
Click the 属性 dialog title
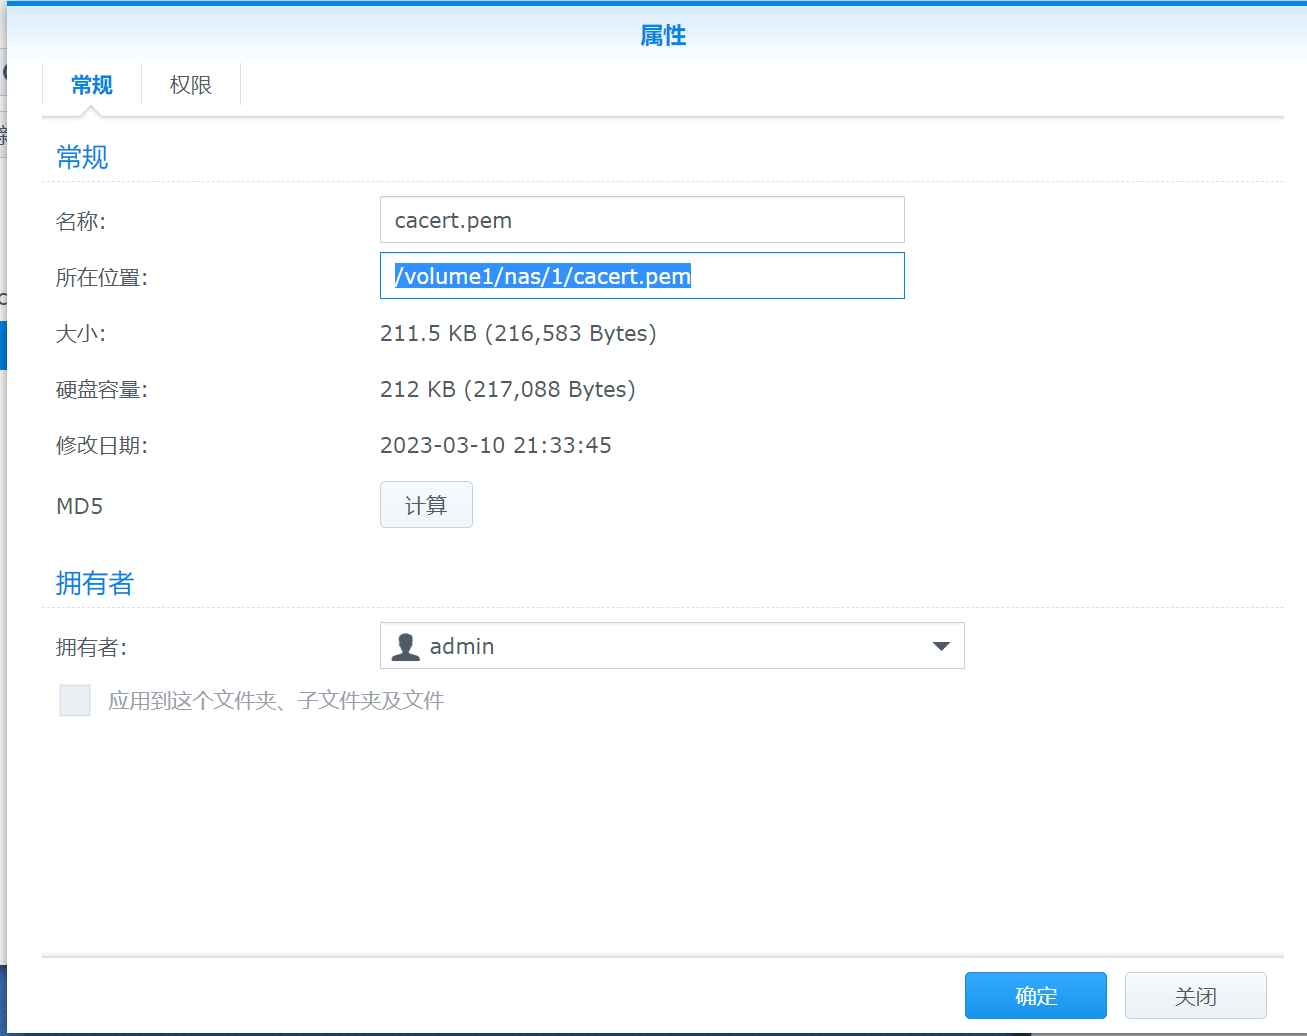pyautogui.click(x=663, y=35)
